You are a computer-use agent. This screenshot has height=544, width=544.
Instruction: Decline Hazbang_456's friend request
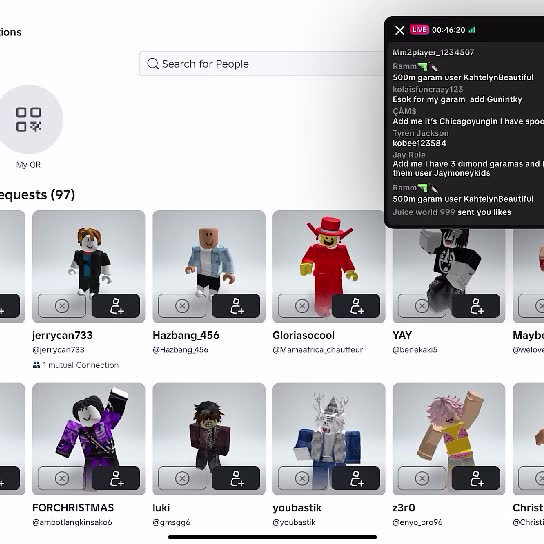pos(182,306)
